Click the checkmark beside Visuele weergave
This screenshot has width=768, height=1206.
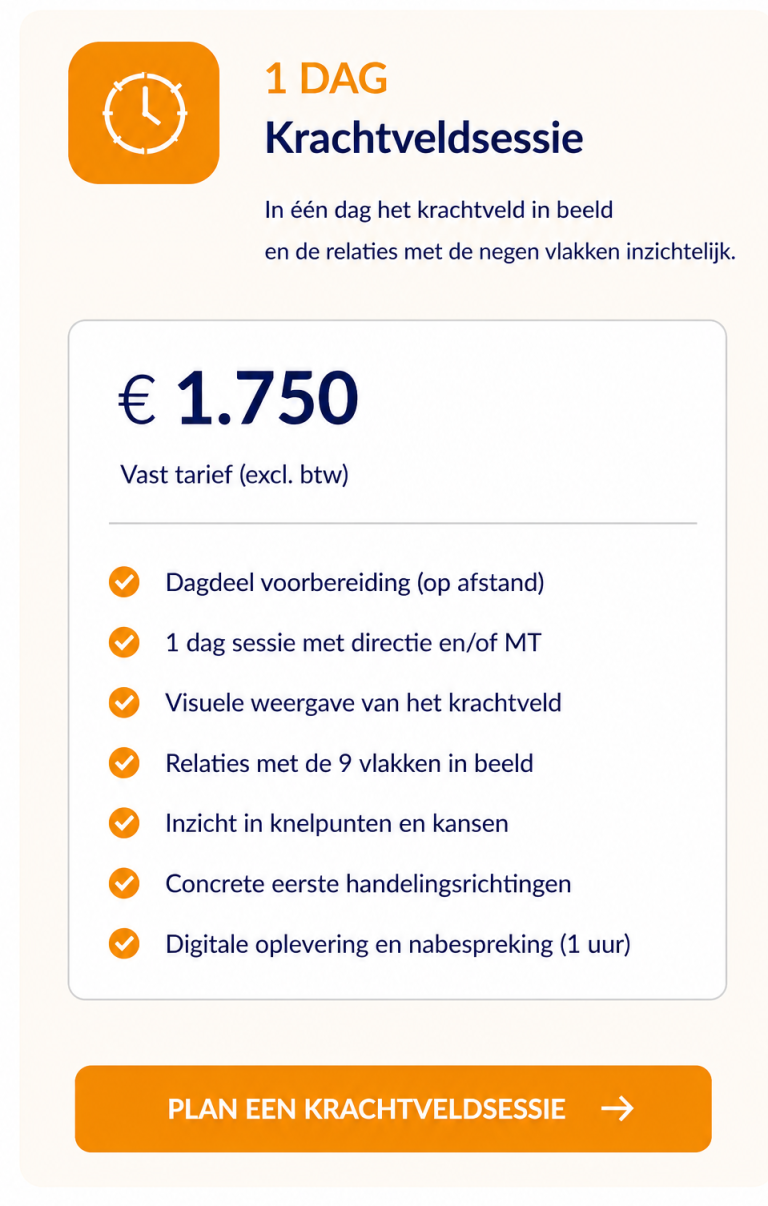(124, 703)
